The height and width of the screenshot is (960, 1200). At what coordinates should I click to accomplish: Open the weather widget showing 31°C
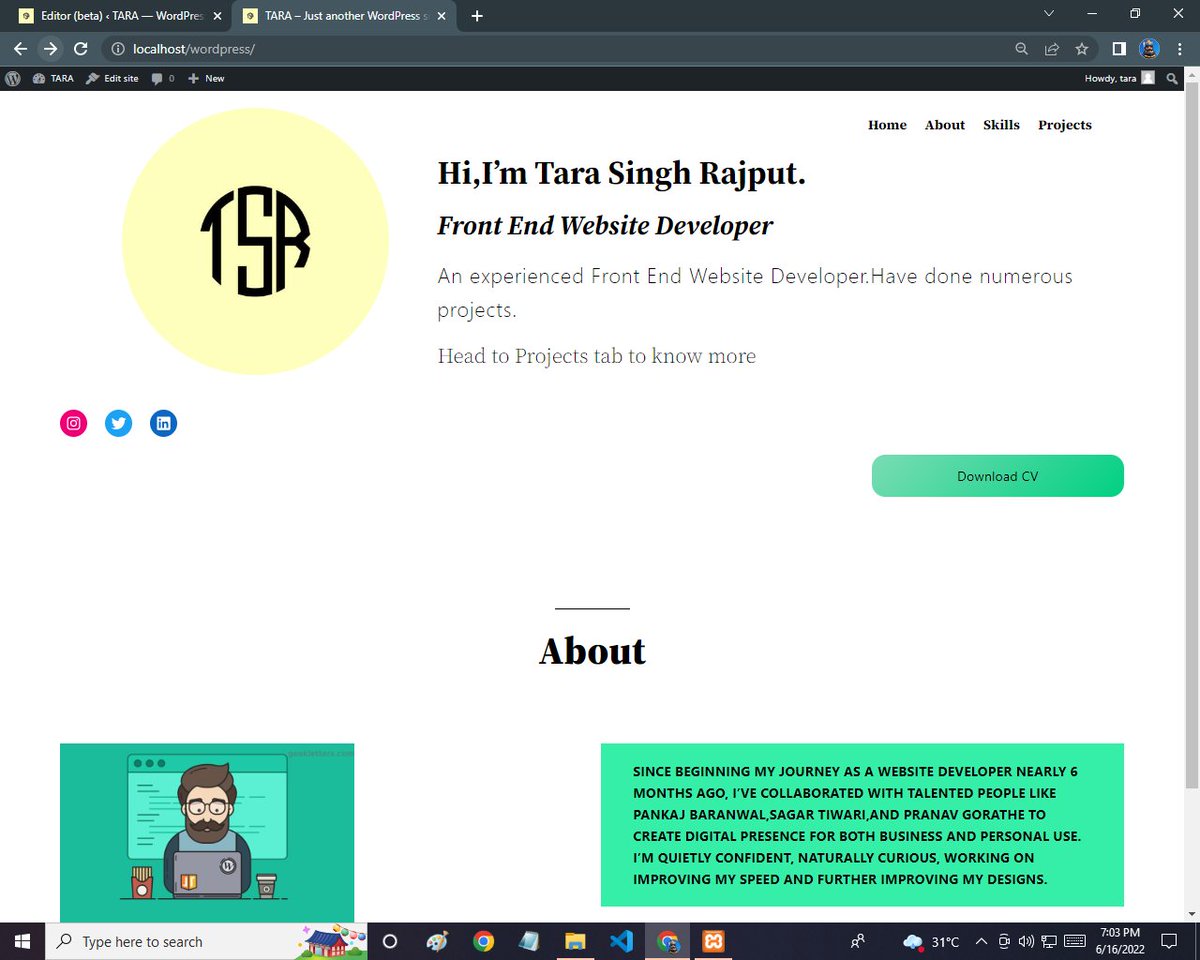pos(931,941)
